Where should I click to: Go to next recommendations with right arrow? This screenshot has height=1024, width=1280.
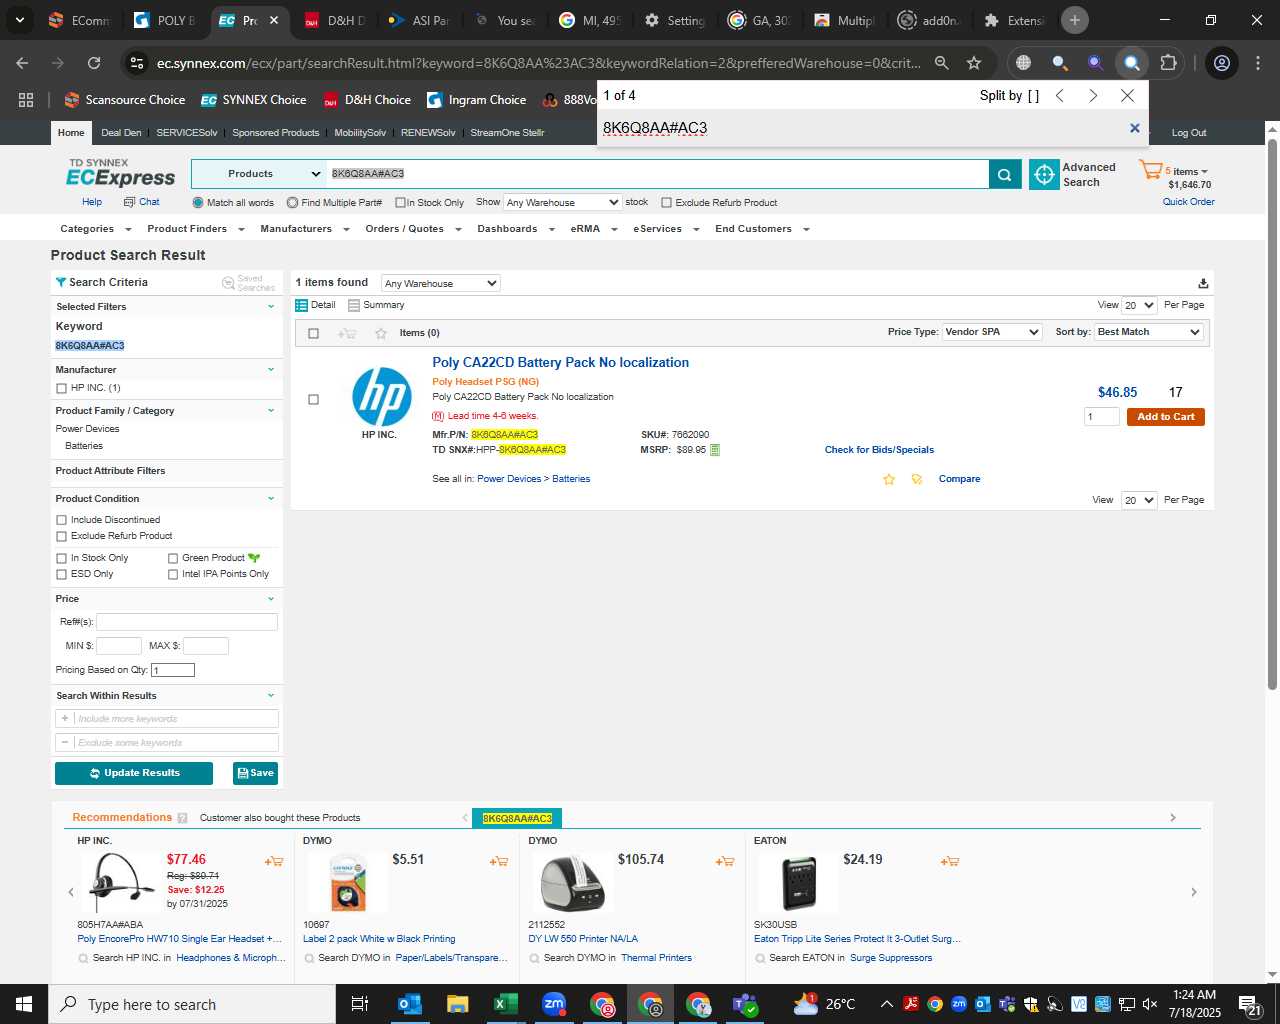(x=1193, y=892)
